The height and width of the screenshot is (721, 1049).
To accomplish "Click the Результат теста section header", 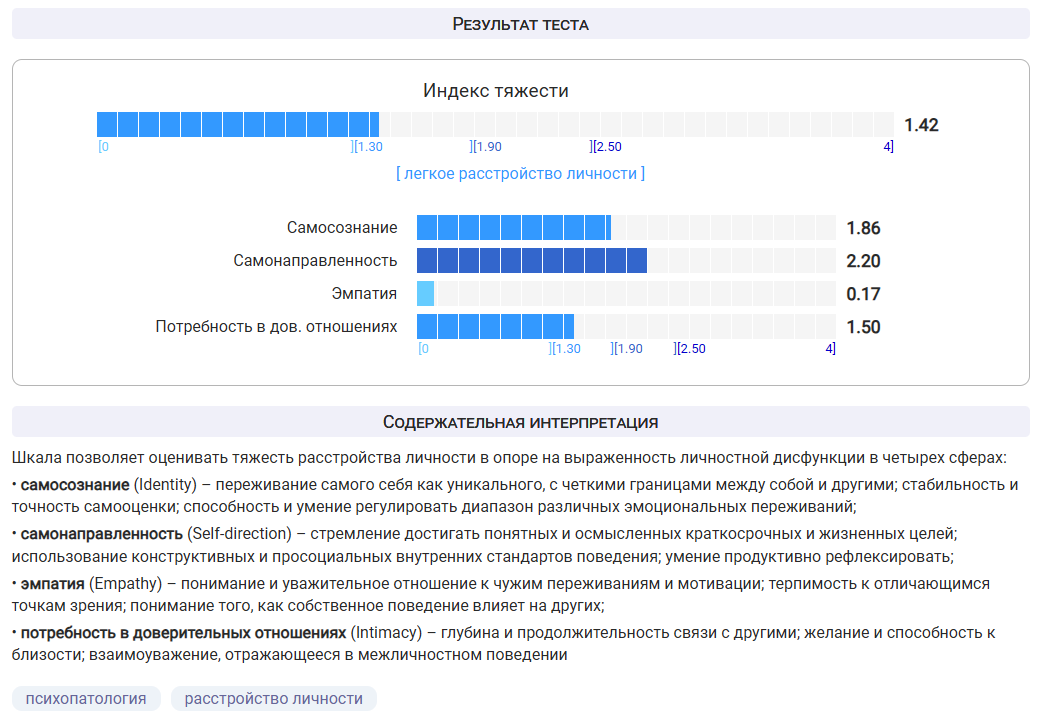I will tap(520, 24).
